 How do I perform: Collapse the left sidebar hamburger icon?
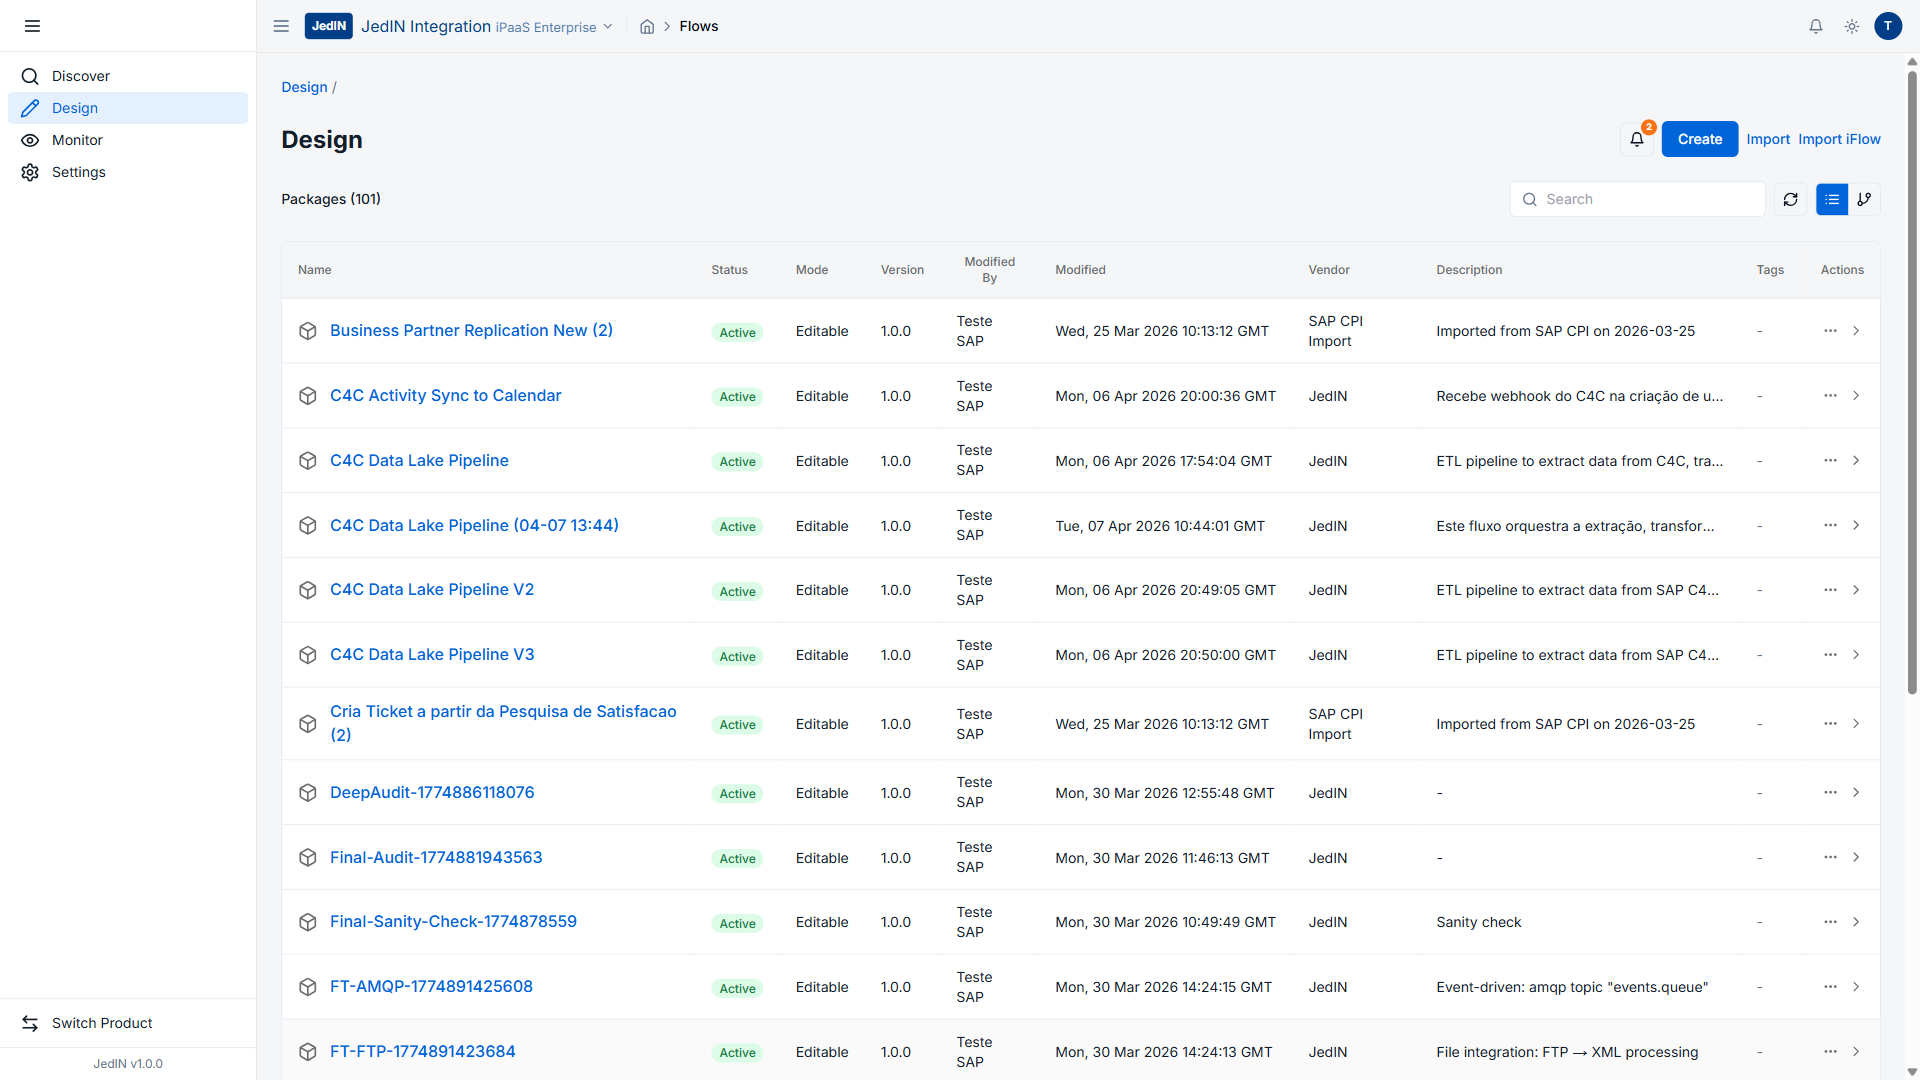coord(32,26)
